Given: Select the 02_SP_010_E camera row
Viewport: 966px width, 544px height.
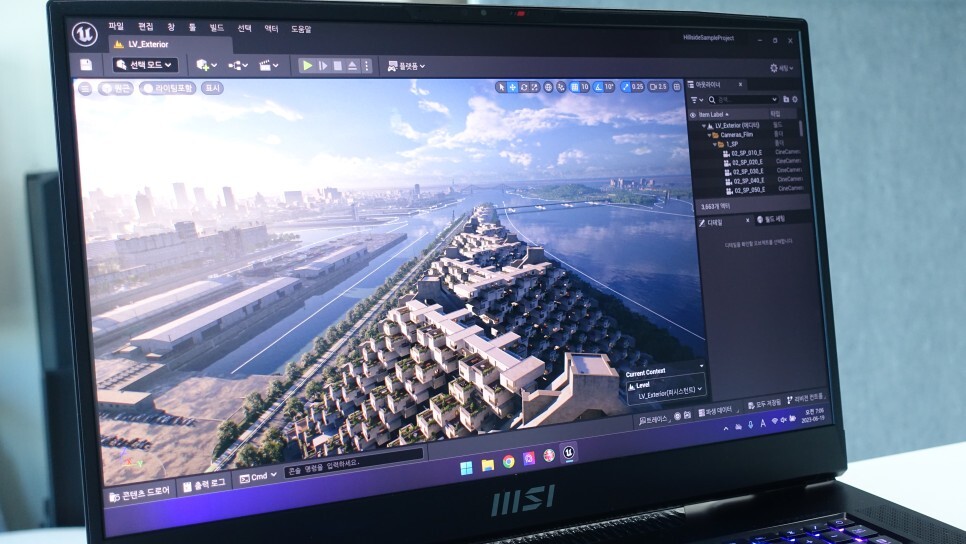Looking at the screenshot, I should (745, 153).
